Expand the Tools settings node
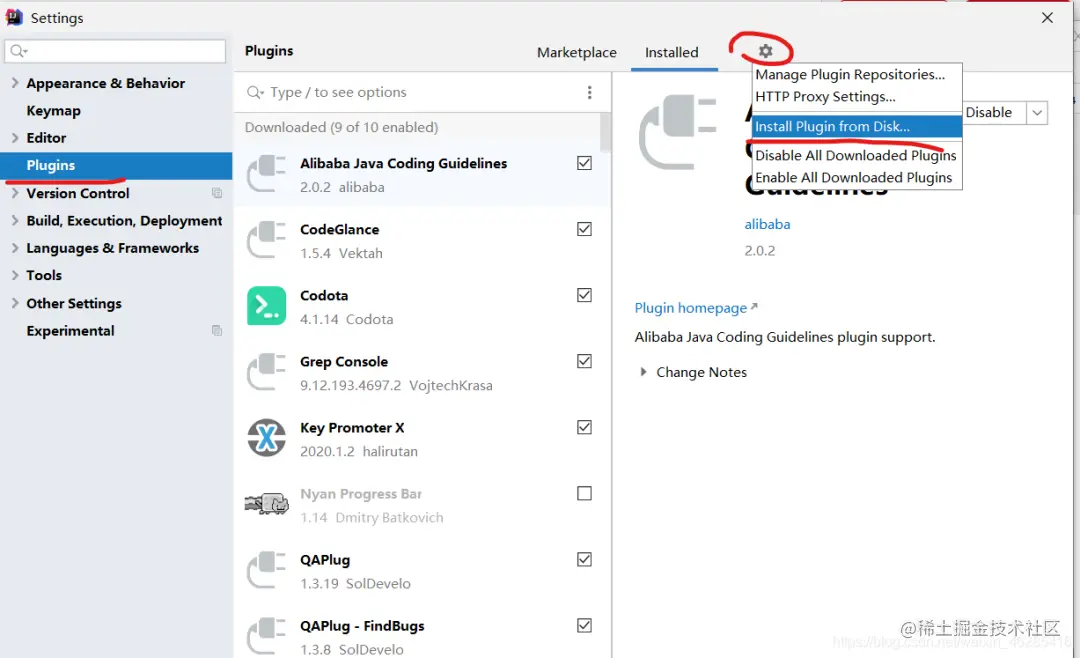 point(15,275)
